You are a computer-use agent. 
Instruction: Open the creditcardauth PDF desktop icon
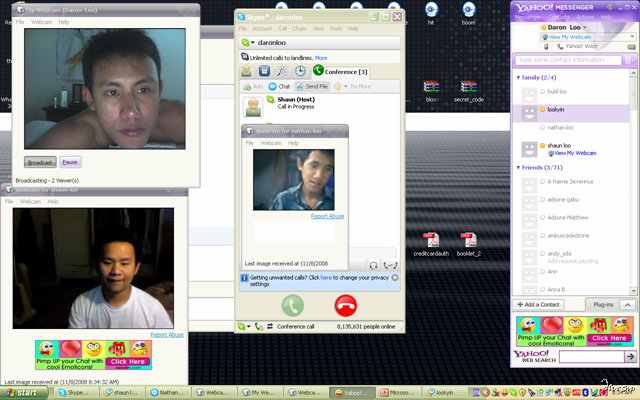tap(431, 244)
